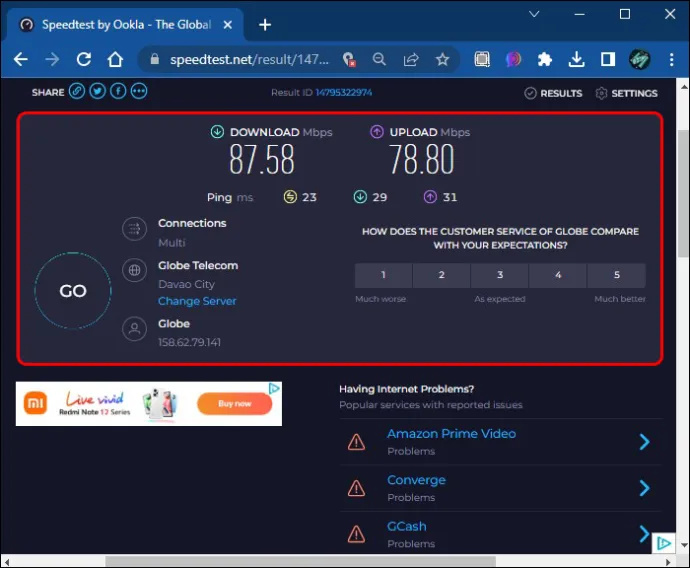Open a new tab
The height and width of the screenshot is (568, 690).
pyautogui.click(x=265, y=25)
